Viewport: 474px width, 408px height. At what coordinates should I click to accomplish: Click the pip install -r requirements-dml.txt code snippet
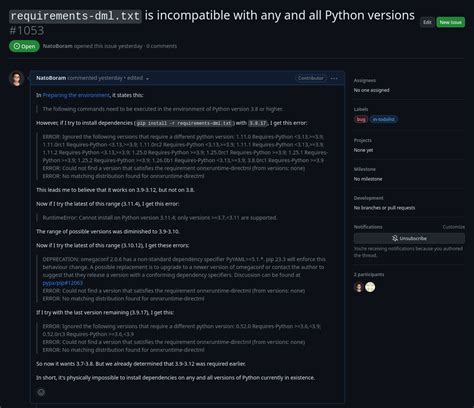pyautogui.click(x=184, y=123)
